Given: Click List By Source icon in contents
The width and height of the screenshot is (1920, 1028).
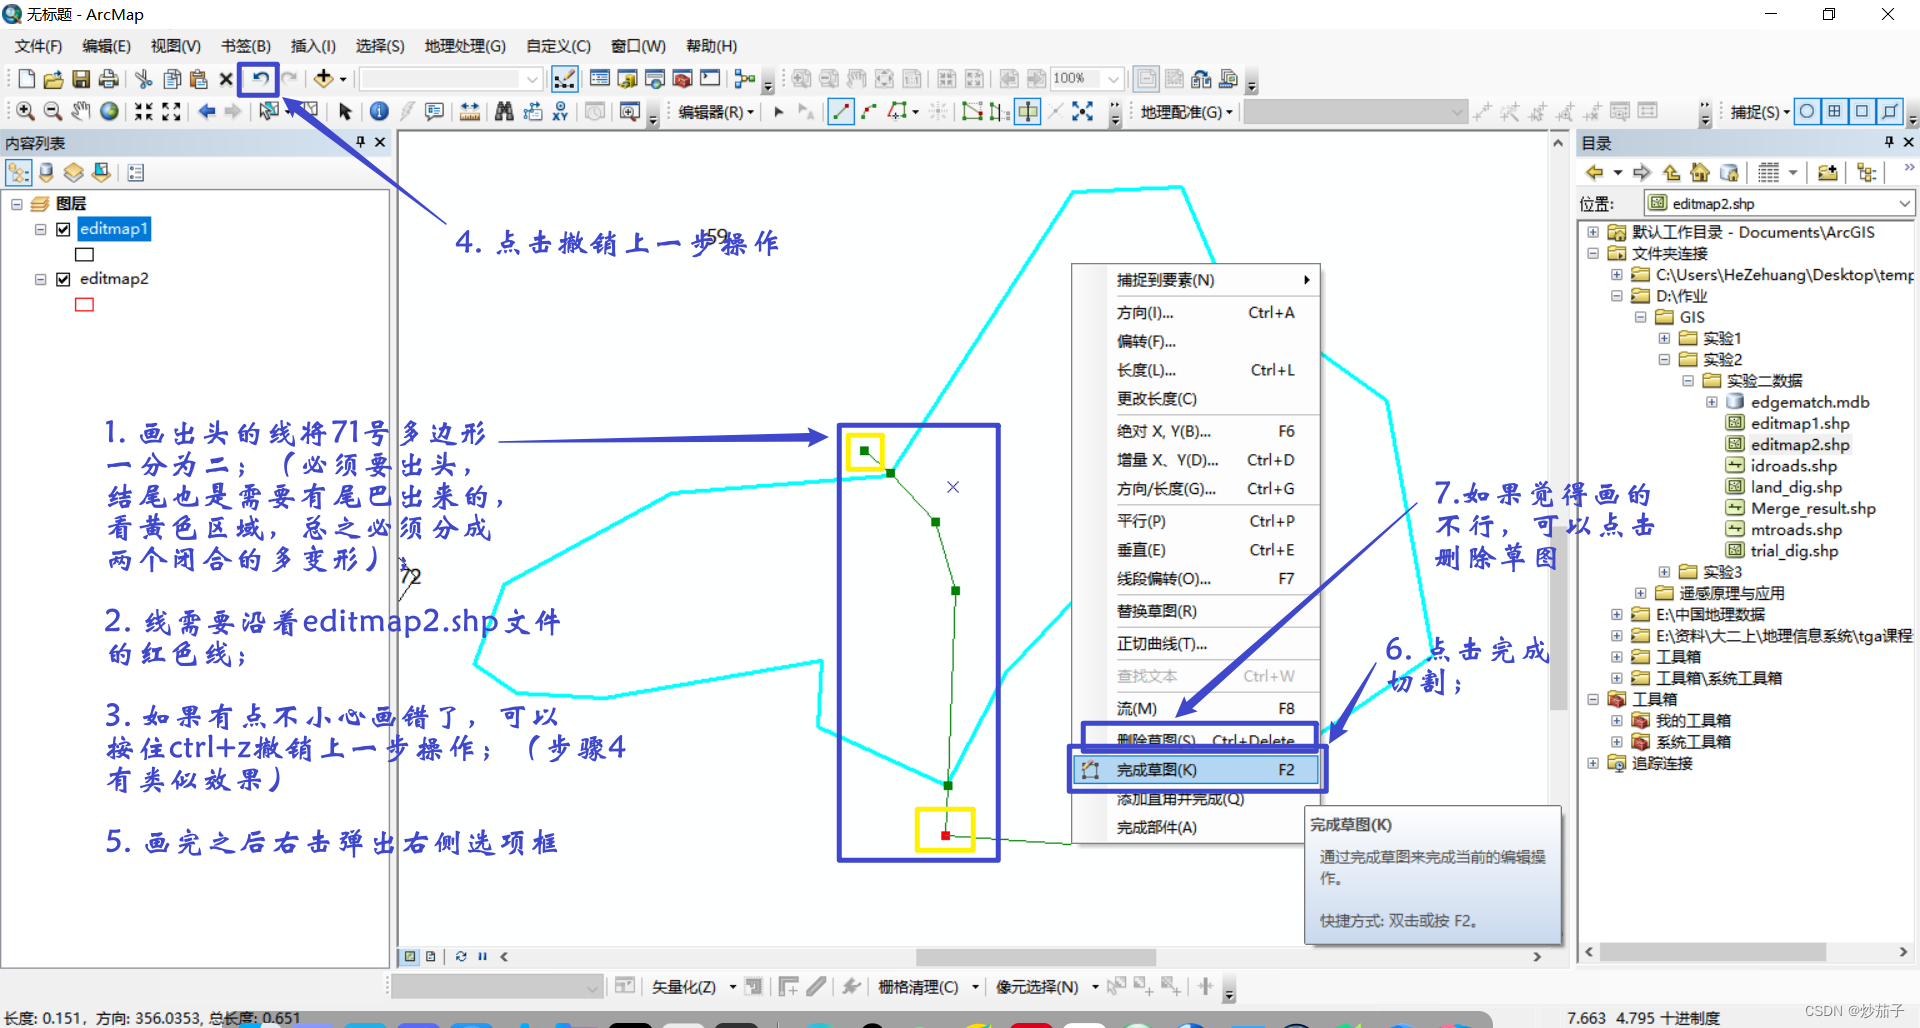Looking at the screenshot, I should point(46,173).
